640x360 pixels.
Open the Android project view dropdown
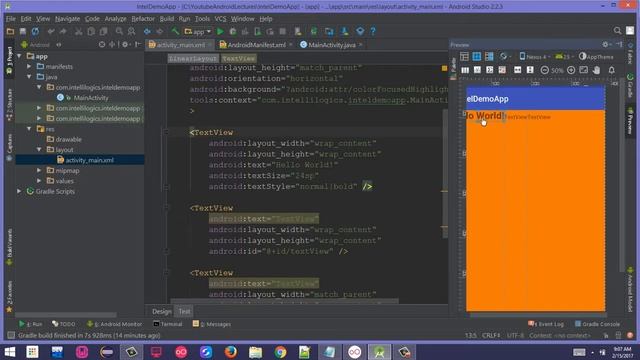click(x=40, y=44)
